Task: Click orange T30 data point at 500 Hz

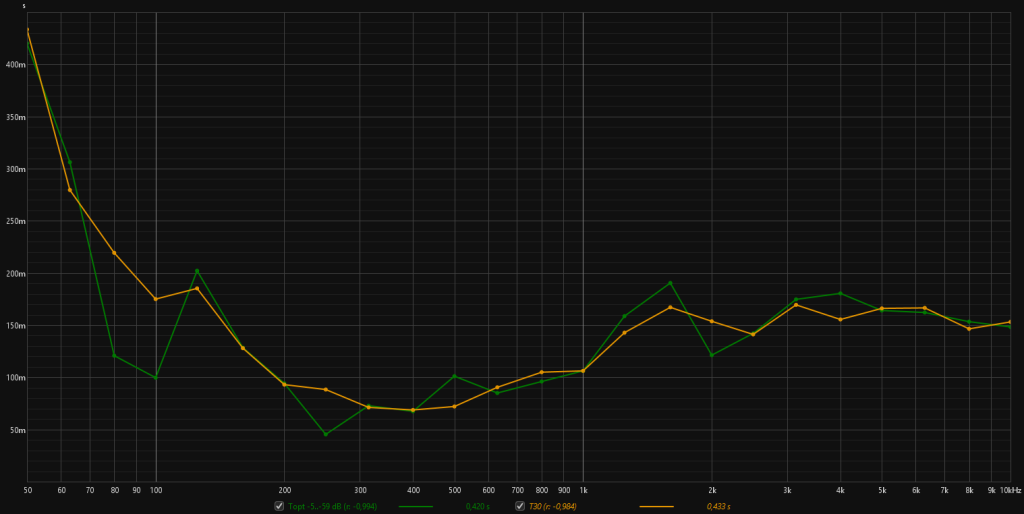Action: tap(455, 406)
